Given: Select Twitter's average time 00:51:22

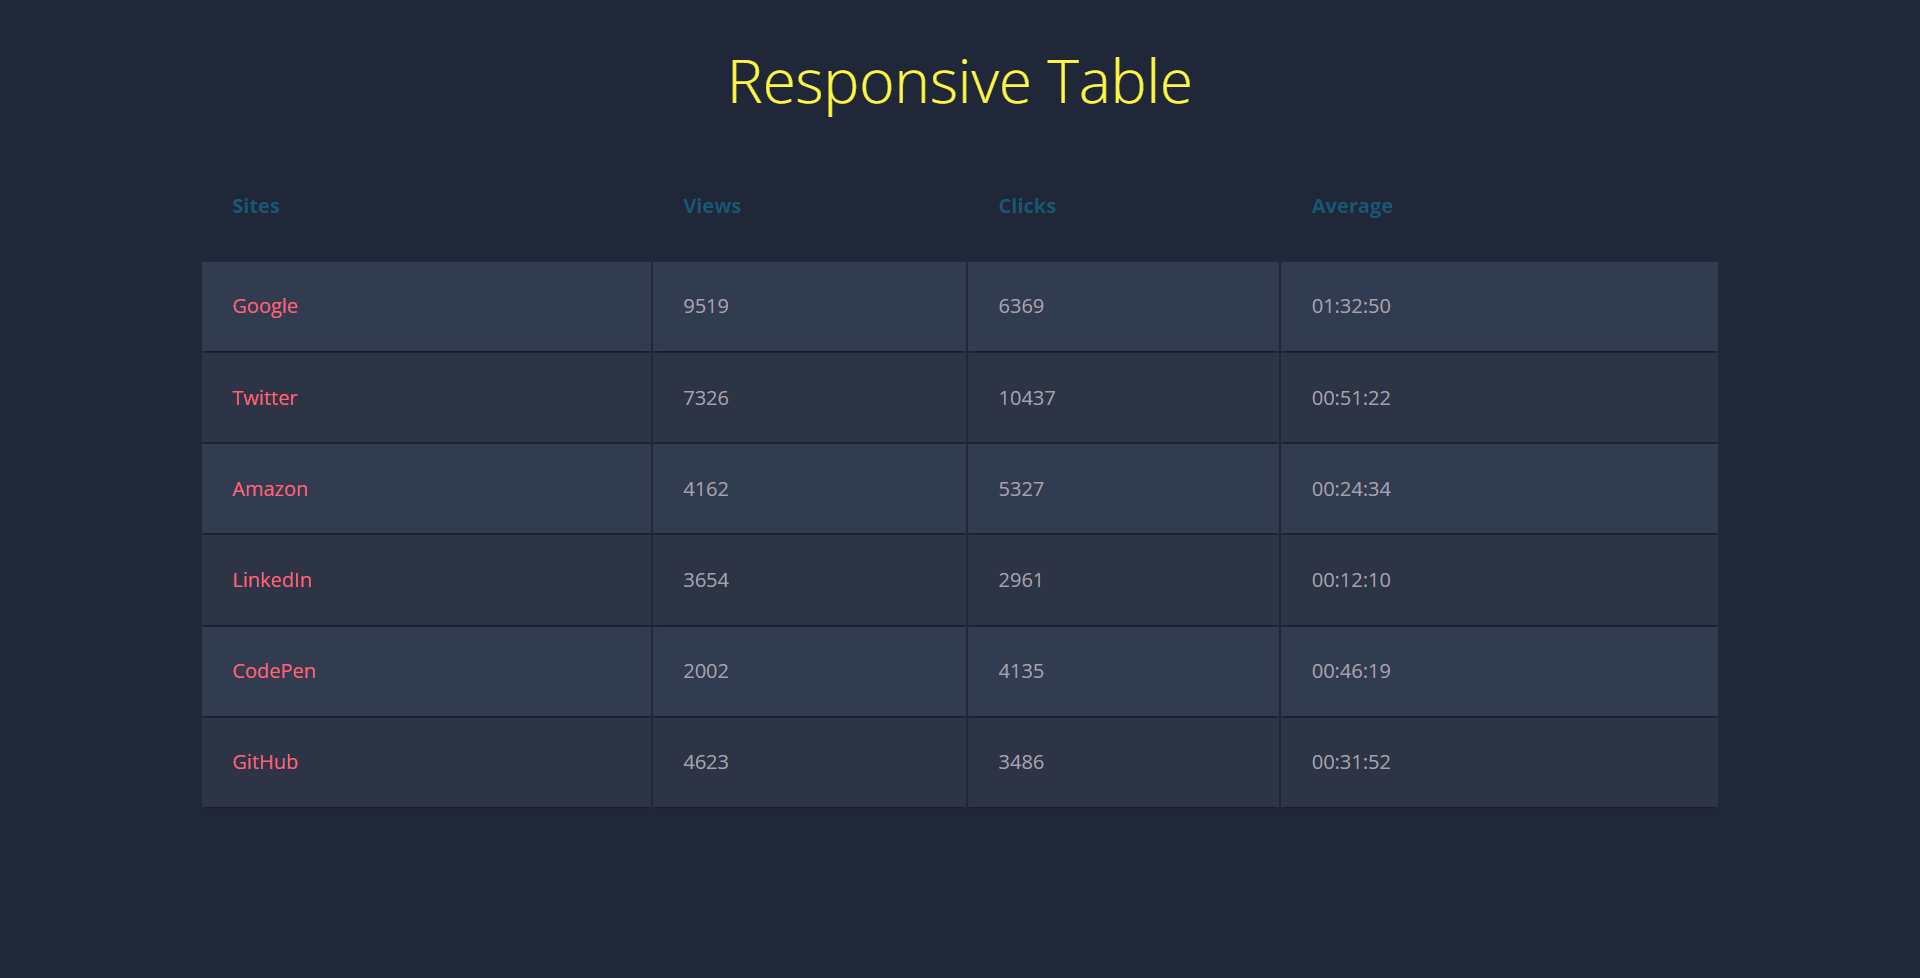Looking at the screenshot, I should 1351,398.
